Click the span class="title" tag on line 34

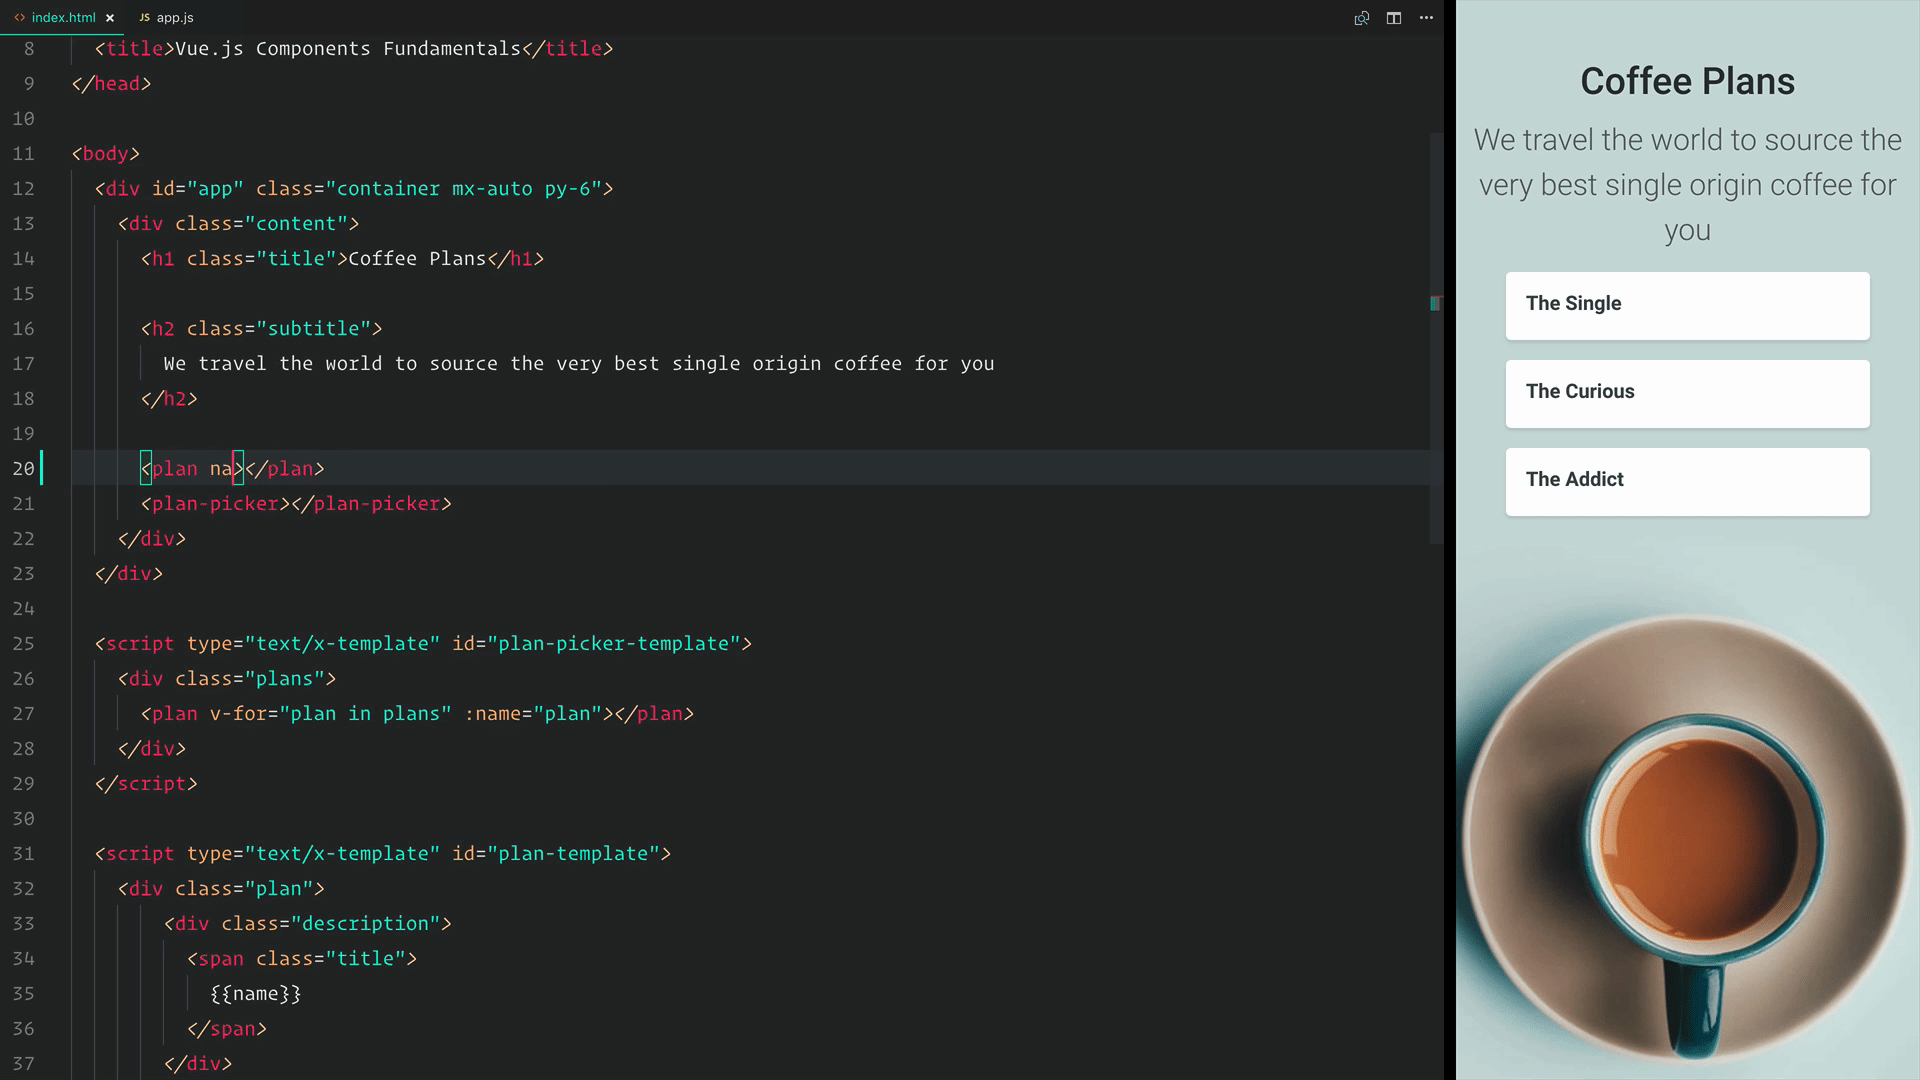(x=302, y=958)
